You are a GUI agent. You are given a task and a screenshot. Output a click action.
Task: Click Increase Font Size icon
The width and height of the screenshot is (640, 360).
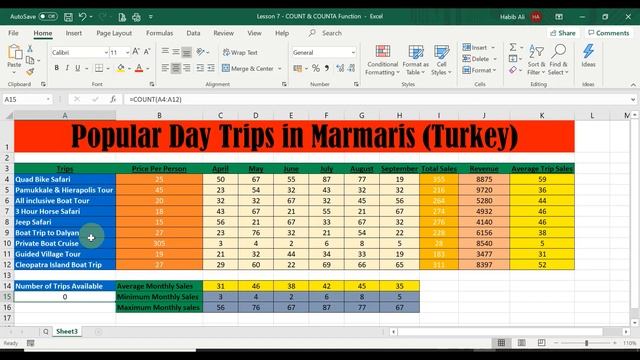tap(136, 52)
